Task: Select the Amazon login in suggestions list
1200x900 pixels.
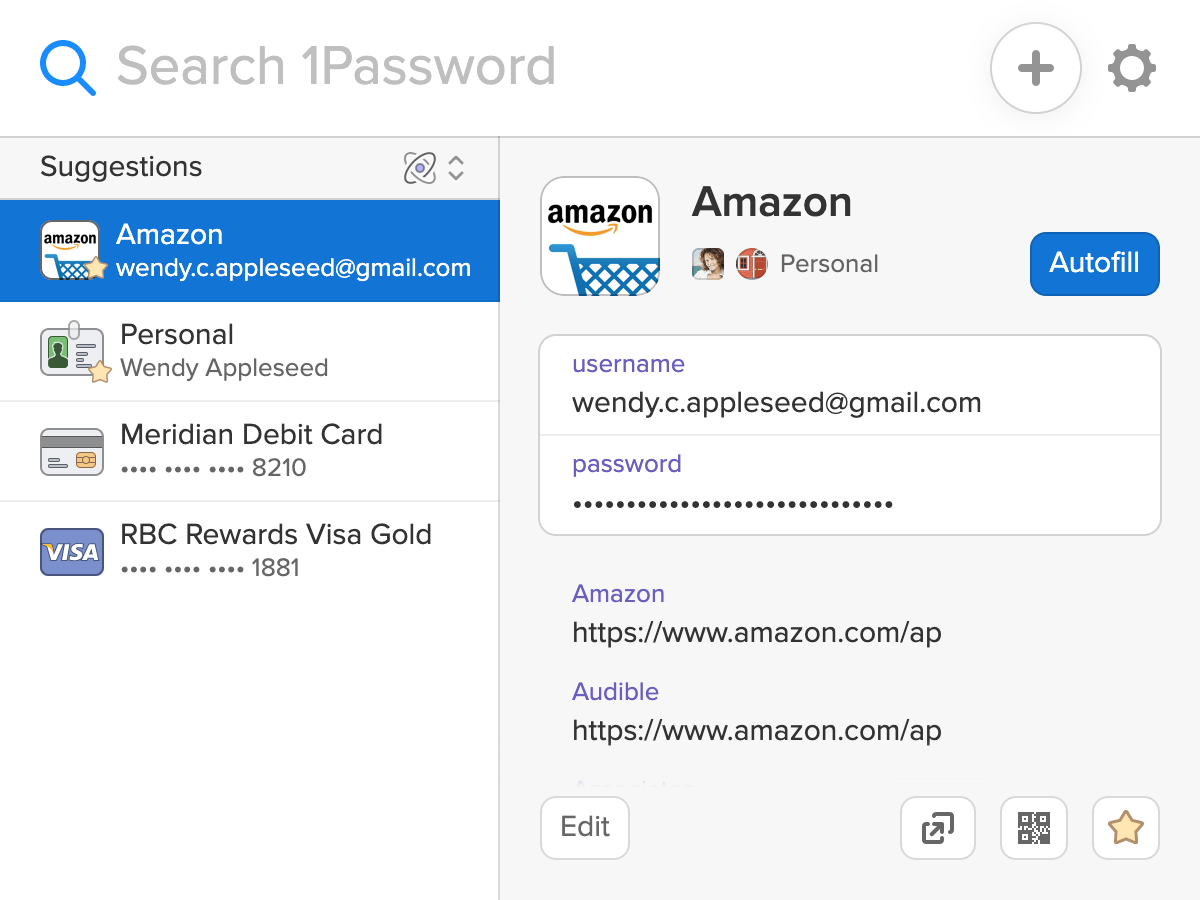Action: coord(249,251)
